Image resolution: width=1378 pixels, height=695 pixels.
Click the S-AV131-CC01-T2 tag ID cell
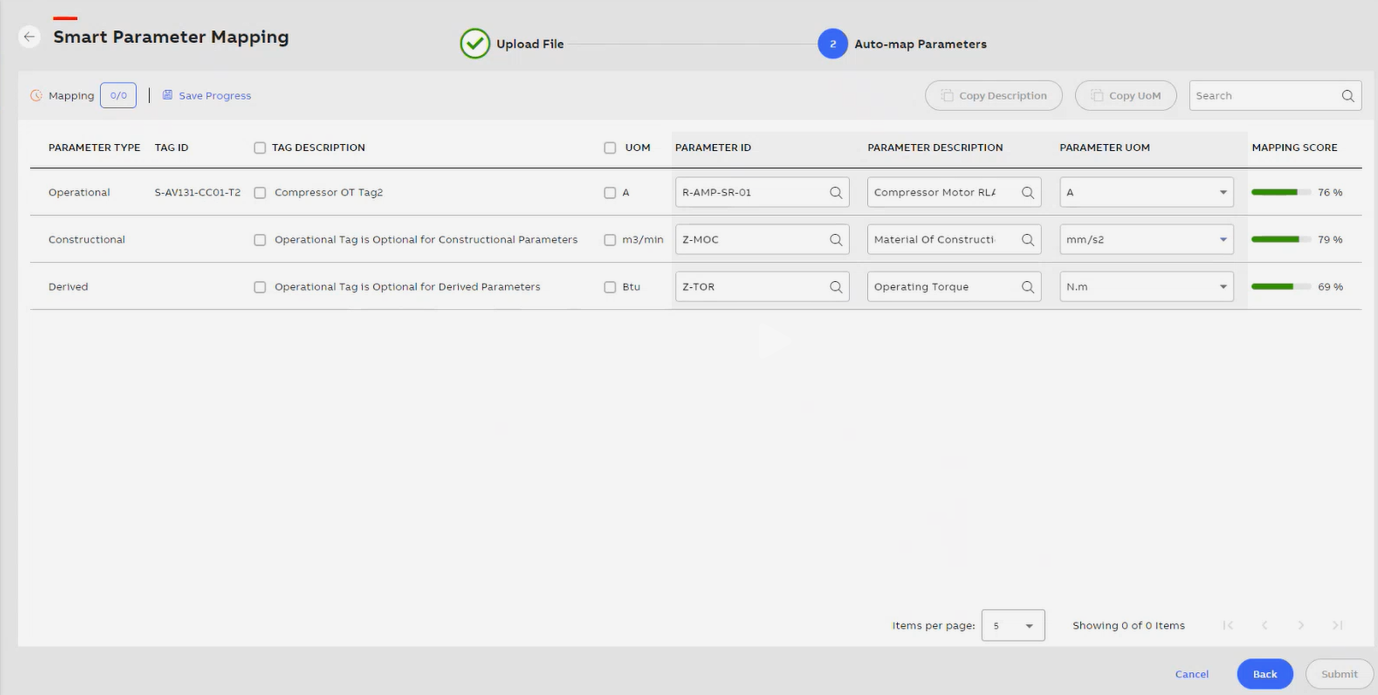198,192
